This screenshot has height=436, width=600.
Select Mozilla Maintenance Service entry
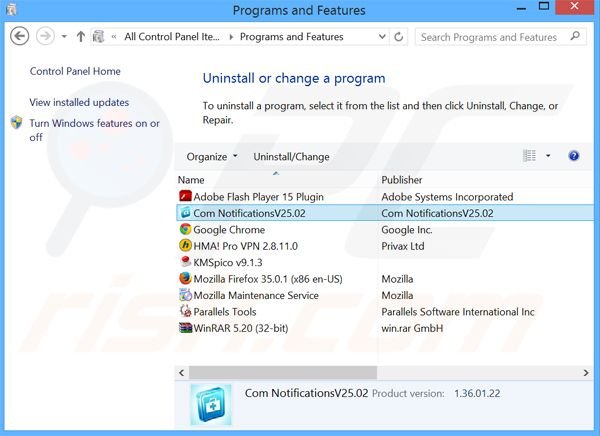tap(255, 295)
